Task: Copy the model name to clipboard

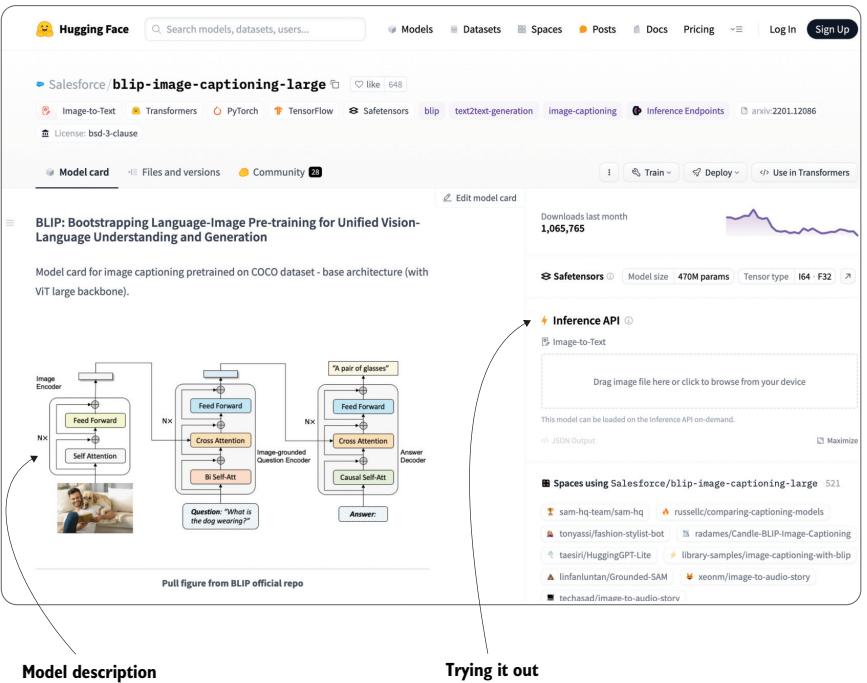Action: point(334,83)
